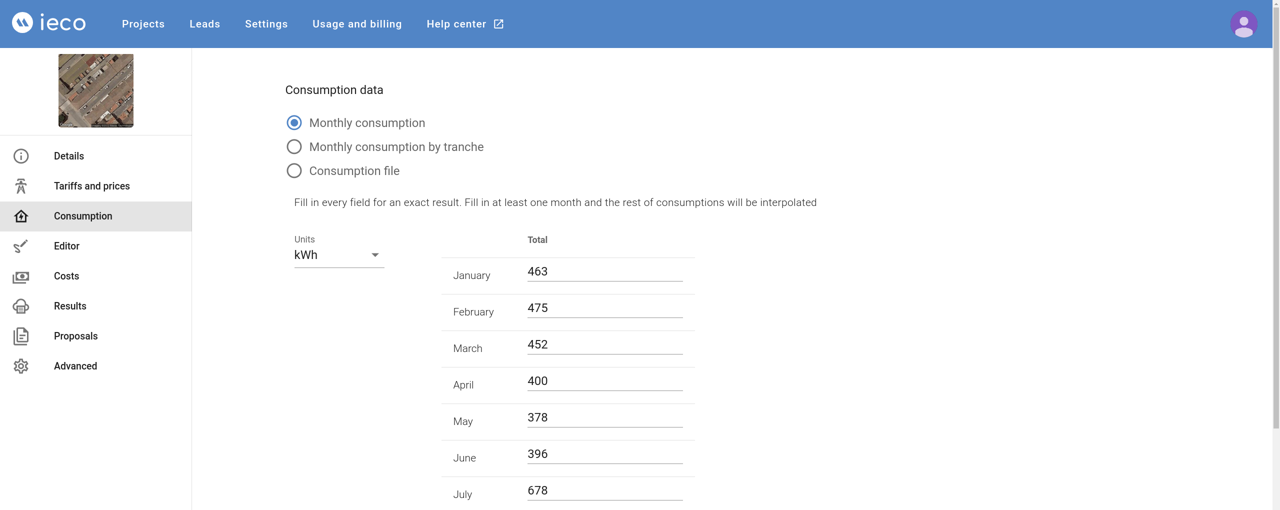Open the Projects menu
This screenshot has width=1280, height=510.
click(x=143, y=24)
